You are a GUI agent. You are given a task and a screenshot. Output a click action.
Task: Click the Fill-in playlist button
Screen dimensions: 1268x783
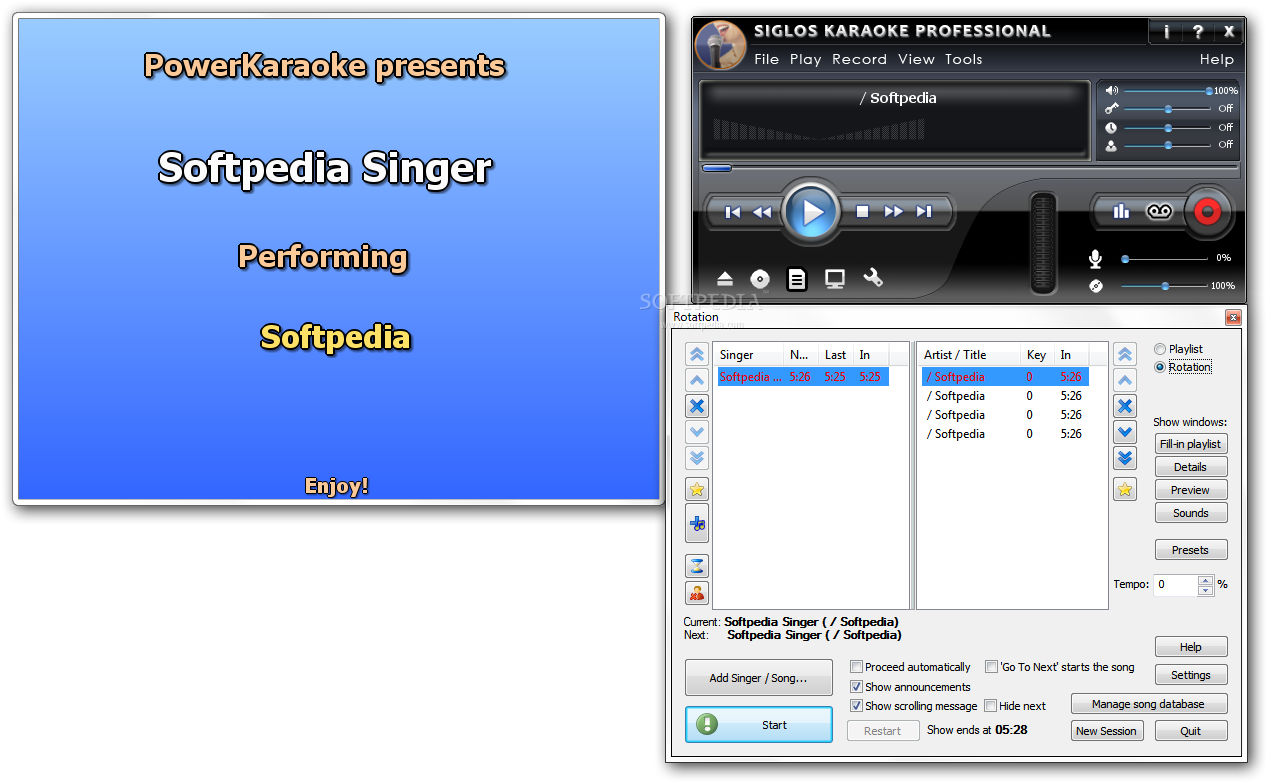point(1190,444)
